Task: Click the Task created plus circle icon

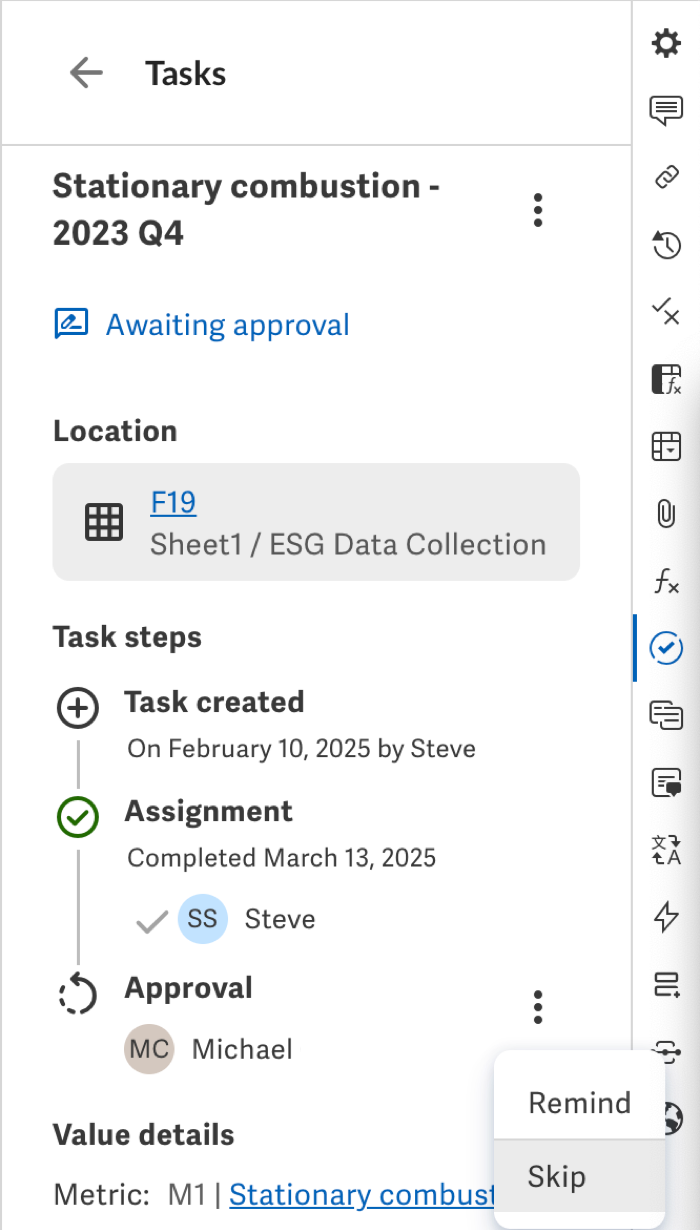Action: tap(78, 709)
